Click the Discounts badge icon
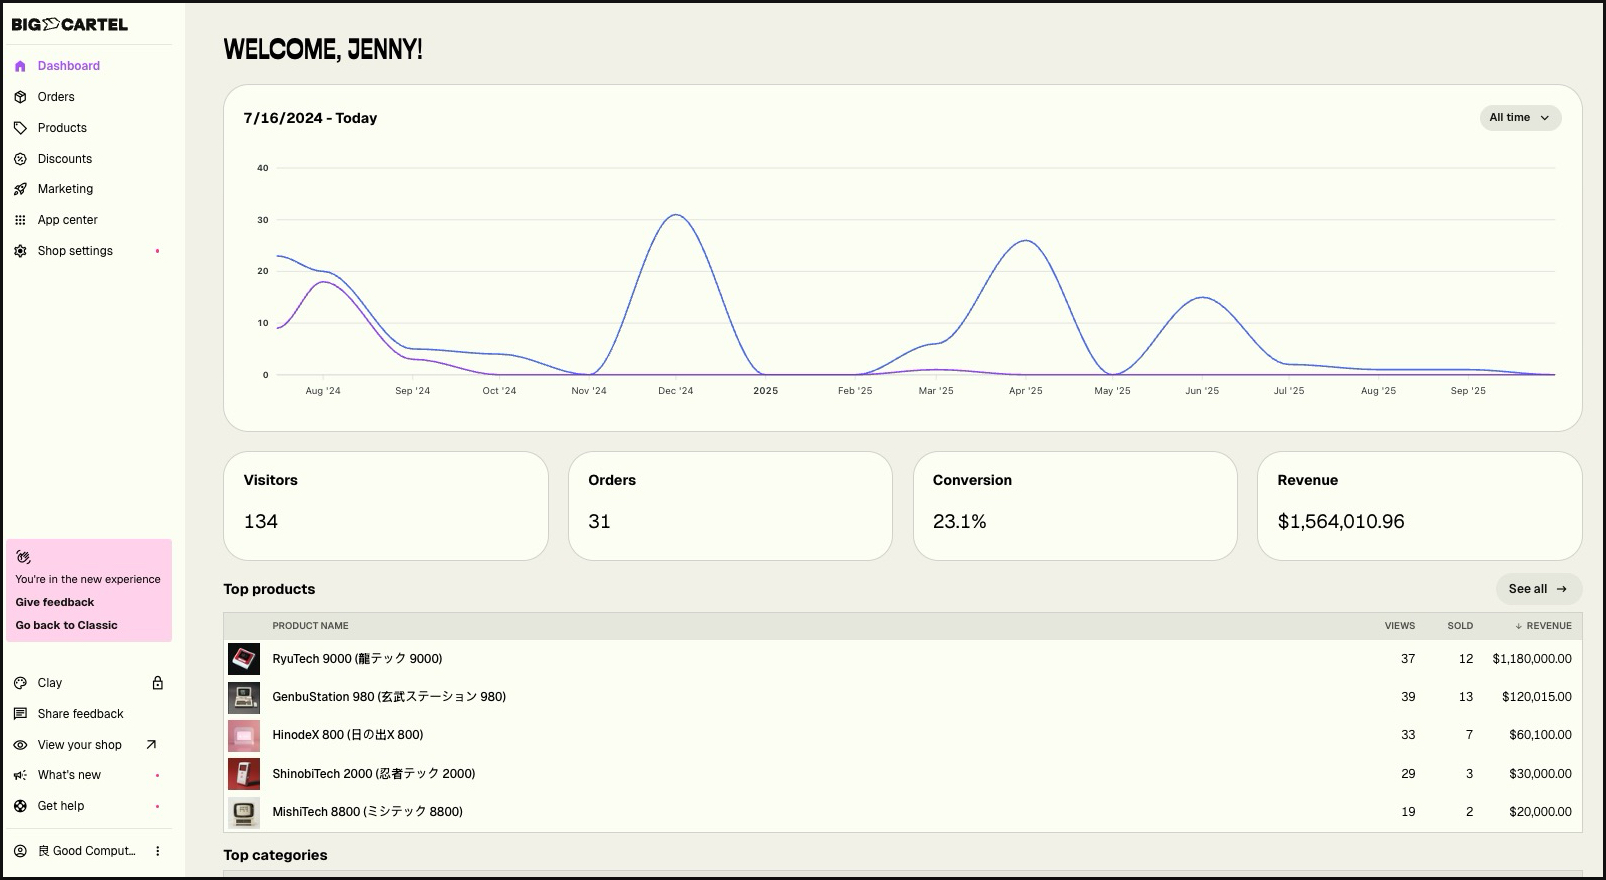Screen dimensions: 1606x880 point(20,159)
